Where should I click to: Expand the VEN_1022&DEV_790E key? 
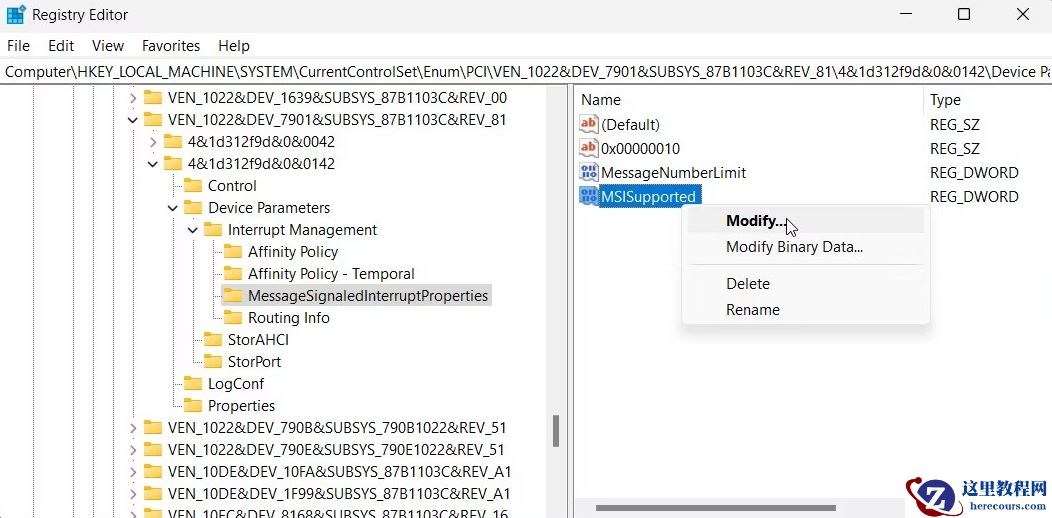coord(133,450)
